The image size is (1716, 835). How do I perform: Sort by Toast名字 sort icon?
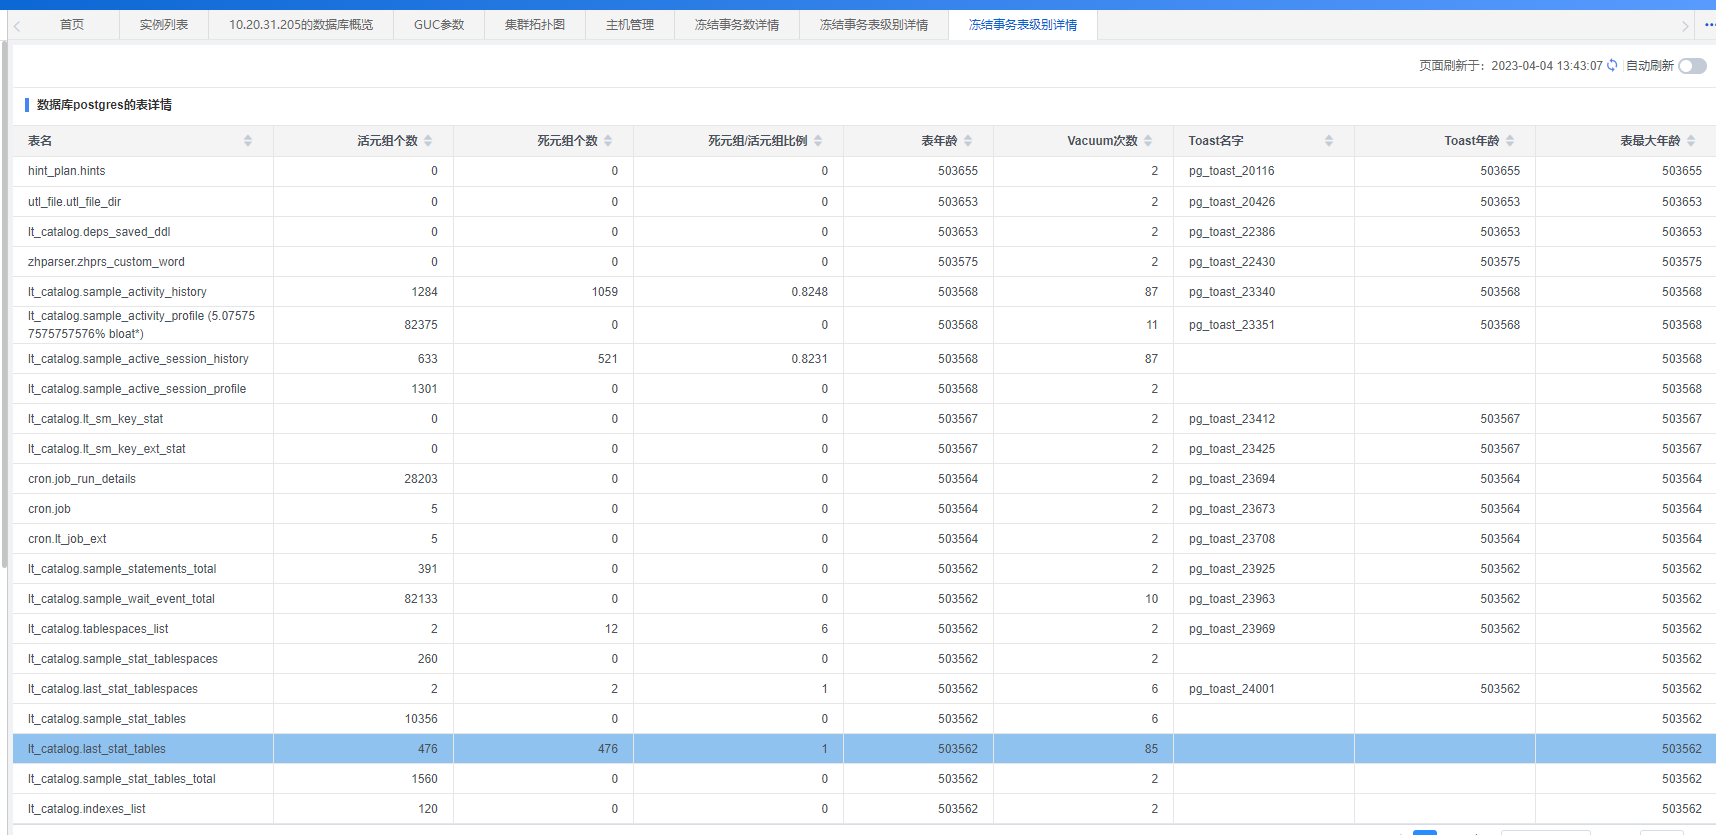coord(1329,141)
